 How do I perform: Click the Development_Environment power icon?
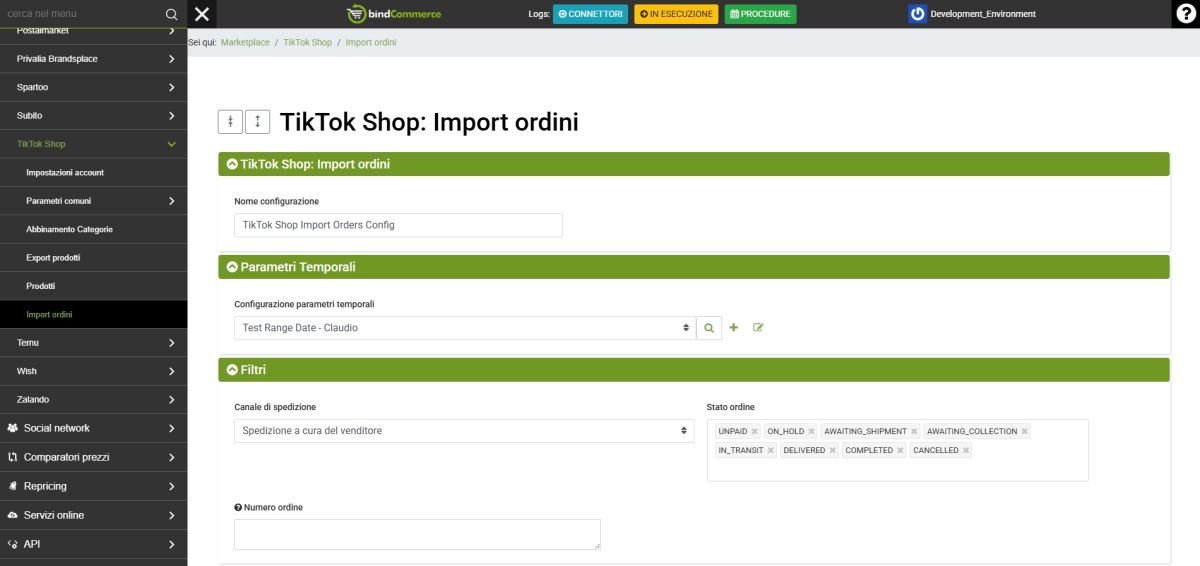coord(917,14)
